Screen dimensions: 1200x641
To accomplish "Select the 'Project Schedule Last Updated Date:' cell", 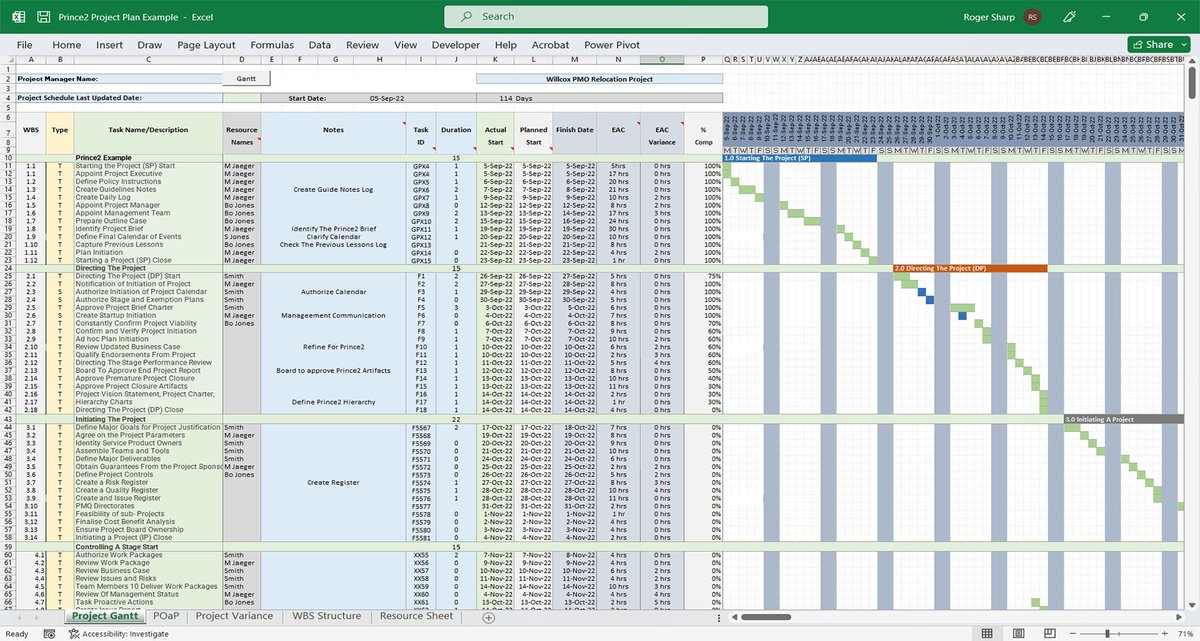I will pos(118,98).
